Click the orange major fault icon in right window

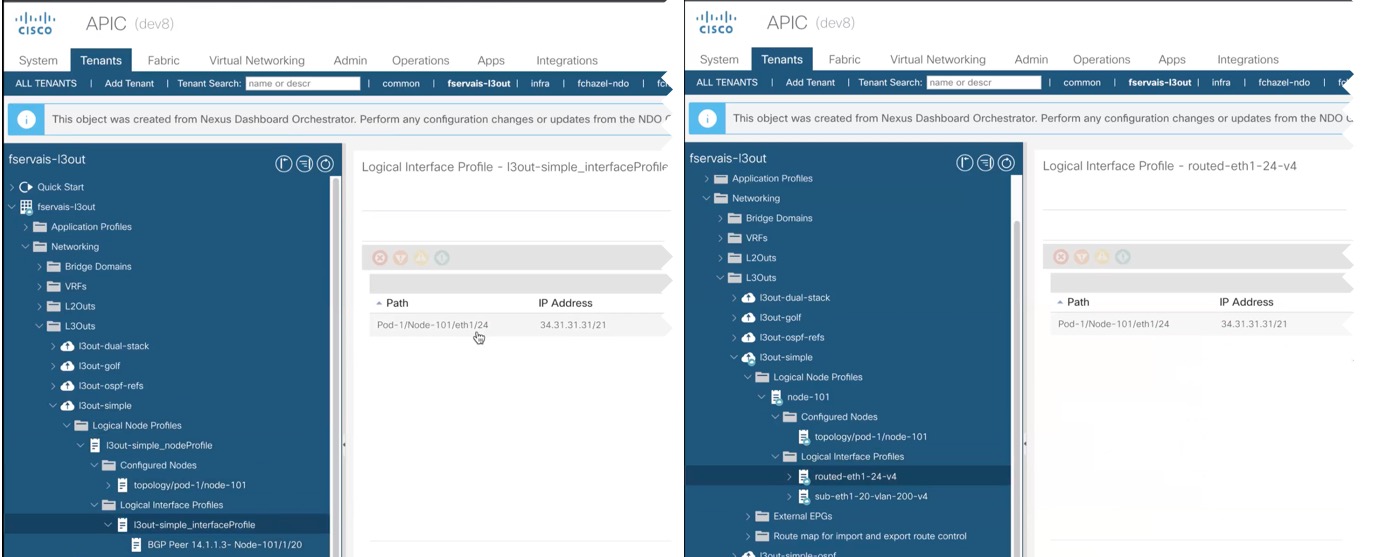1081,257
